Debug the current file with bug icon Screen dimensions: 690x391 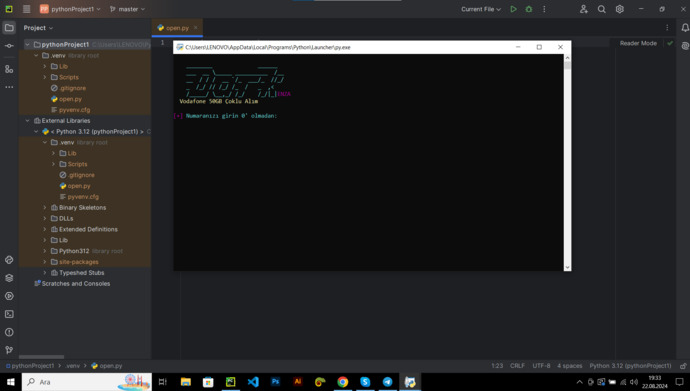pos(529,9)
